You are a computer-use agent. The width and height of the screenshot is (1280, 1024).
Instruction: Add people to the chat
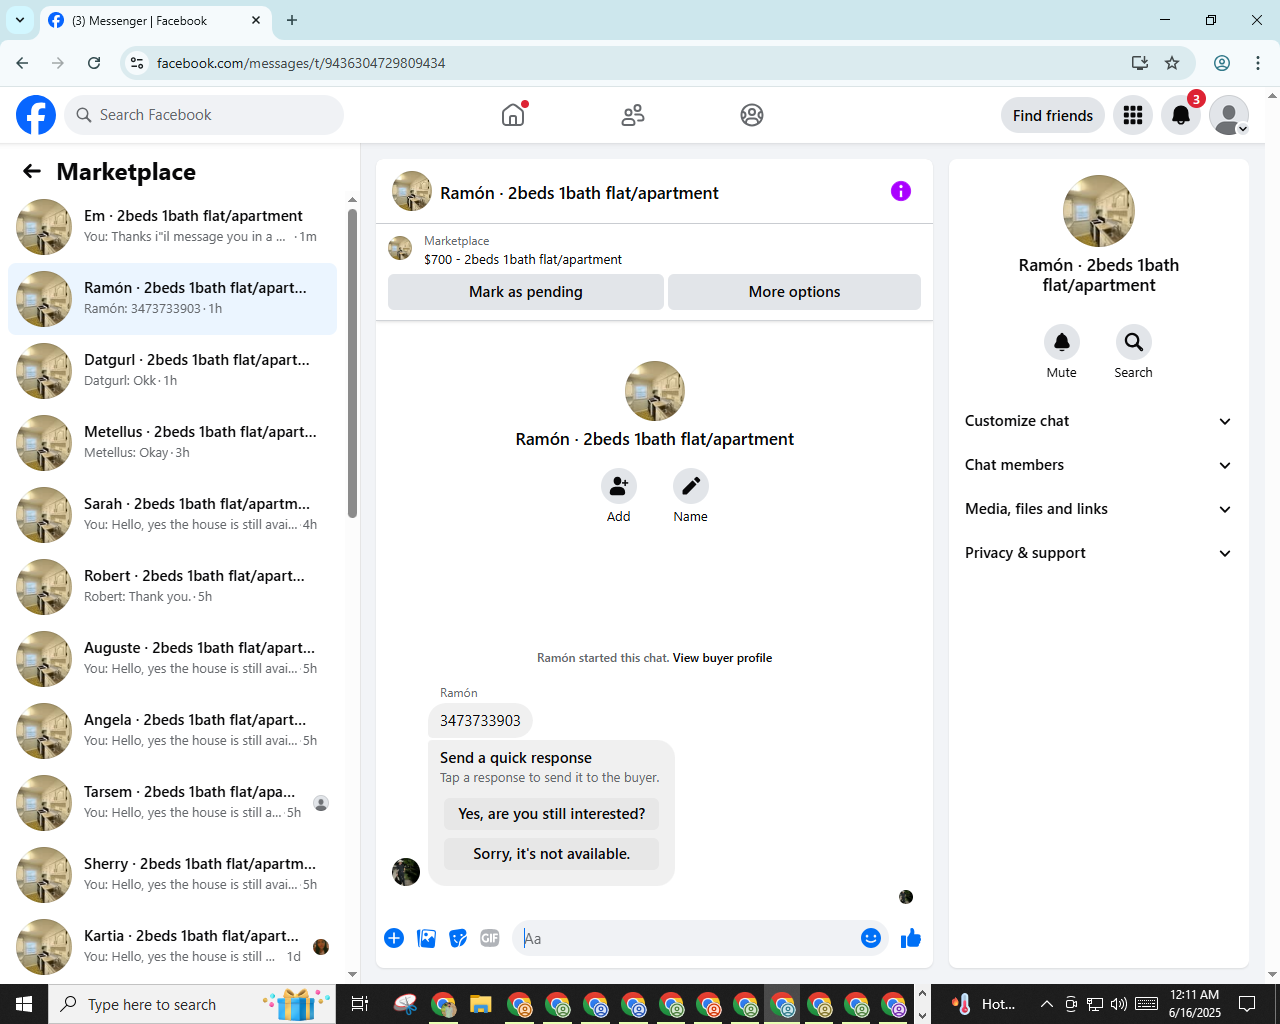coord(619,486)
